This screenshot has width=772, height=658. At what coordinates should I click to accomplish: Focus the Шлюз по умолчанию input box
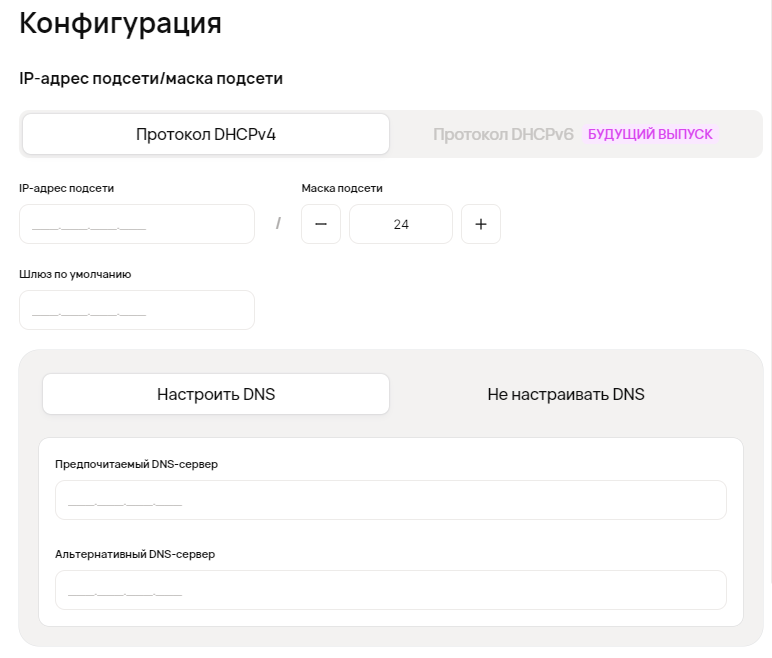point(137,310)
